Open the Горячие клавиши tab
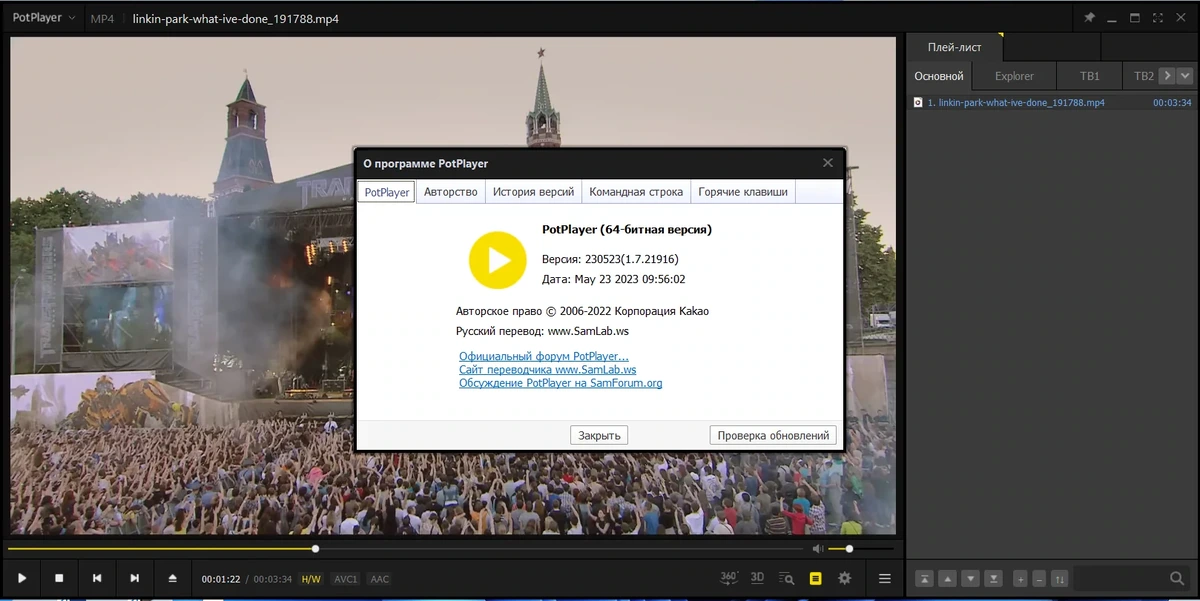 coord(743,192)
